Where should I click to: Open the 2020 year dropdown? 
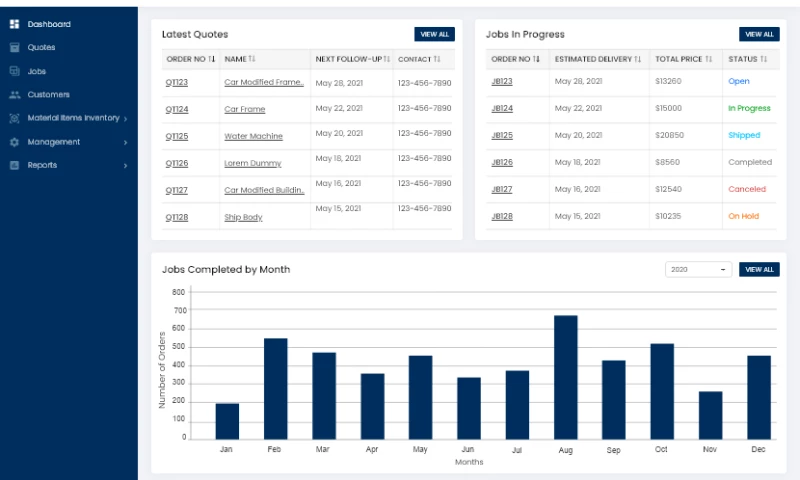[x=698, y=269]
